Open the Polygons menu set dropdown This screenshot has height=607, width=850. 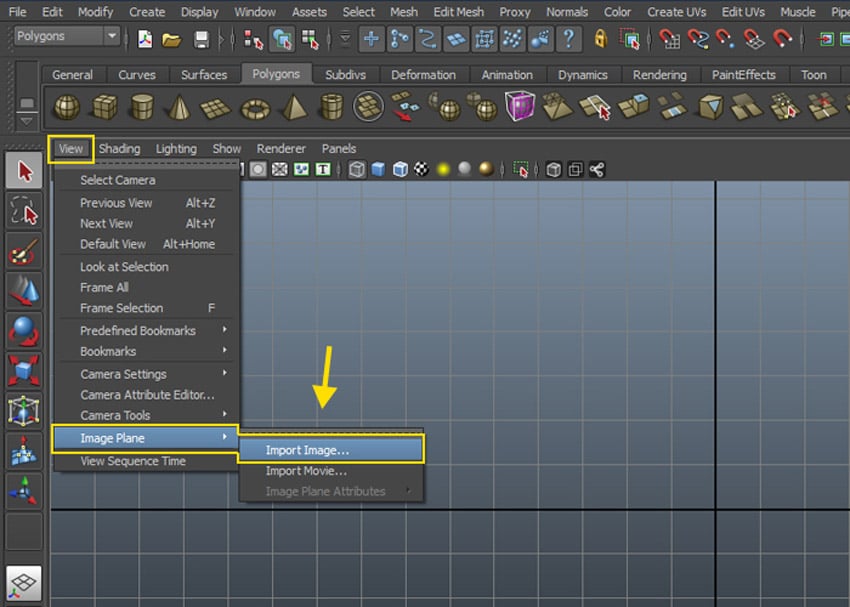(x=67, y=37)
